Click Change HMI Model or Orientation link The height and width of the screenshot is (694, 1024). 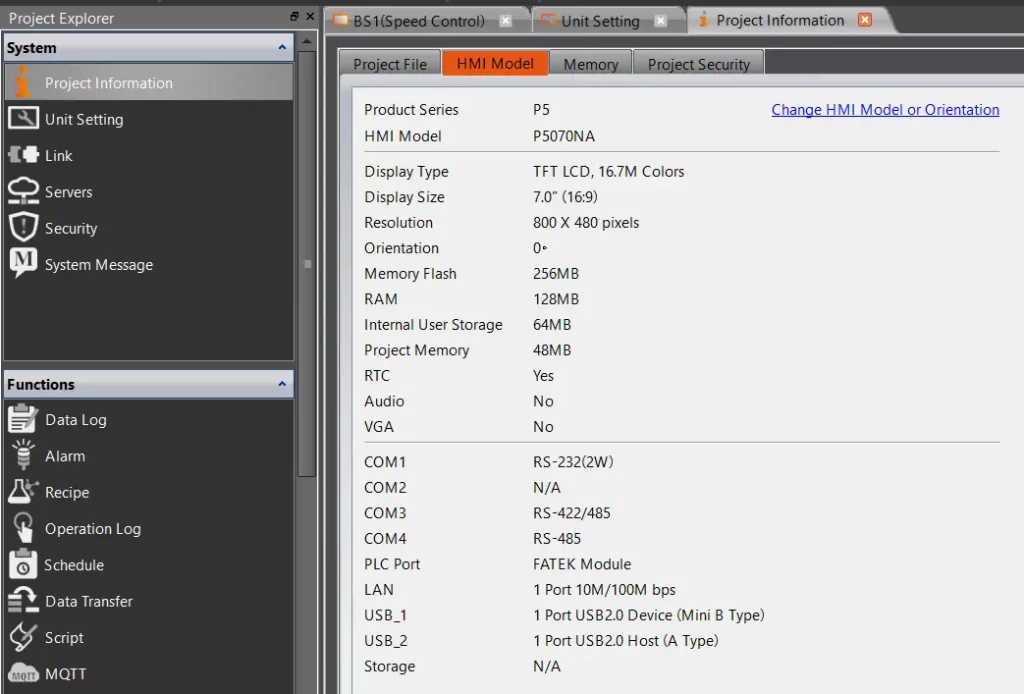pos(885,110)
